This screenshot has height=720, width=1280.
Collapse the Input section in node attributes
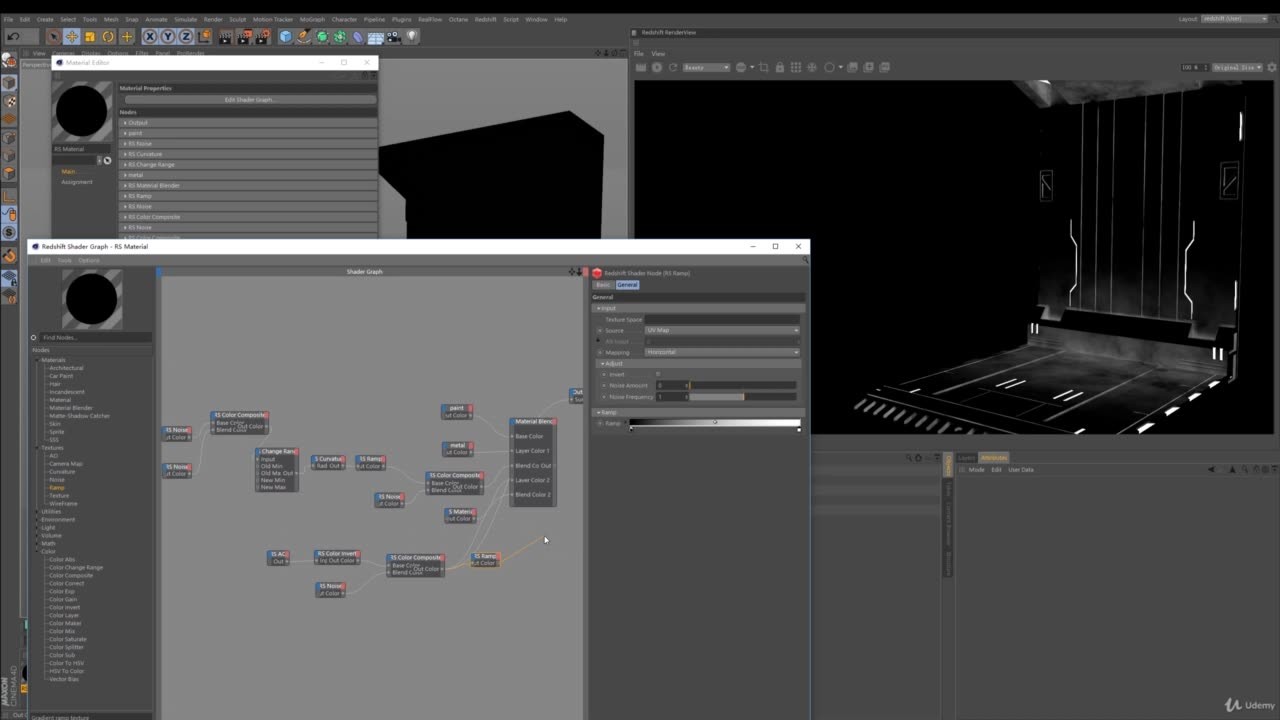599,308
